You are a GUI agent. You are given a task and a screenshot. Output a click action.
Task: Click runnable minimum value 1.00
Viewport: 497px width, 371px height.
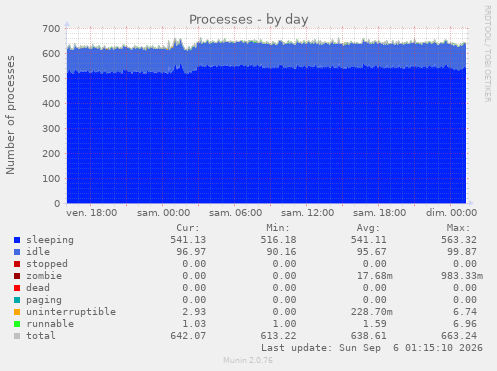coord(284,324)
